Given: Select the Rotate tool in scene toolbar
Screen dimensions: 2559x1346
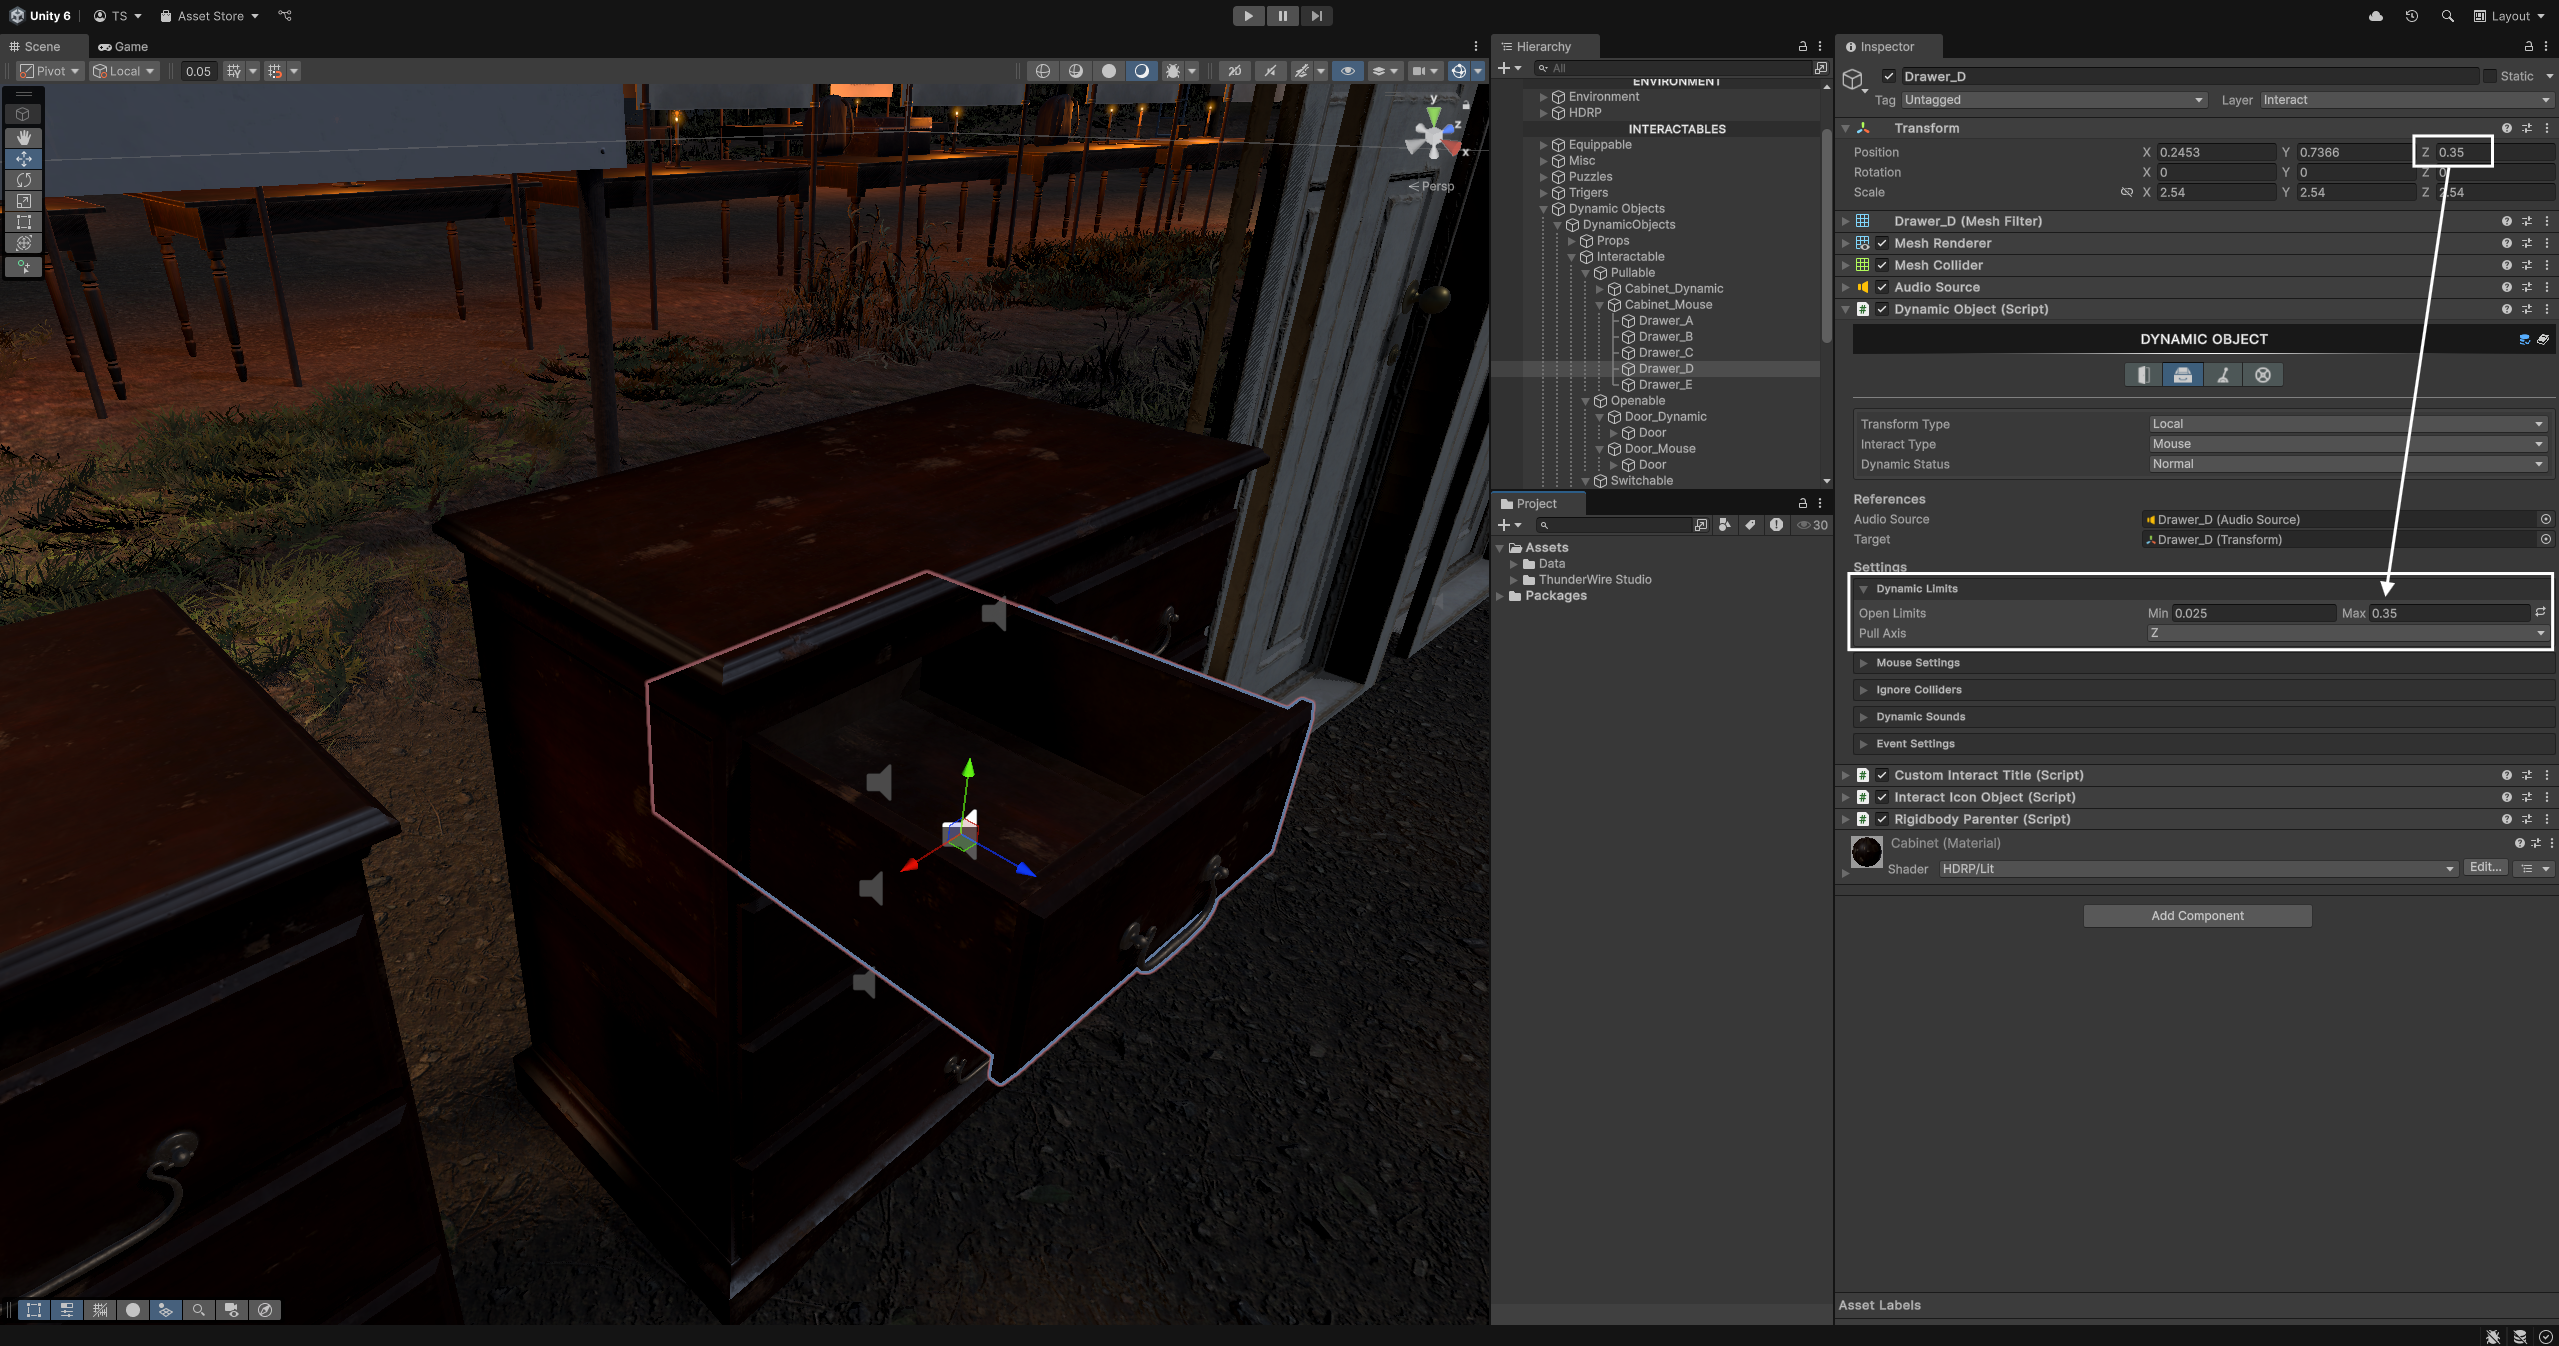Looking at the screenshot, I should pyautogui.click(x=24, y=180).
